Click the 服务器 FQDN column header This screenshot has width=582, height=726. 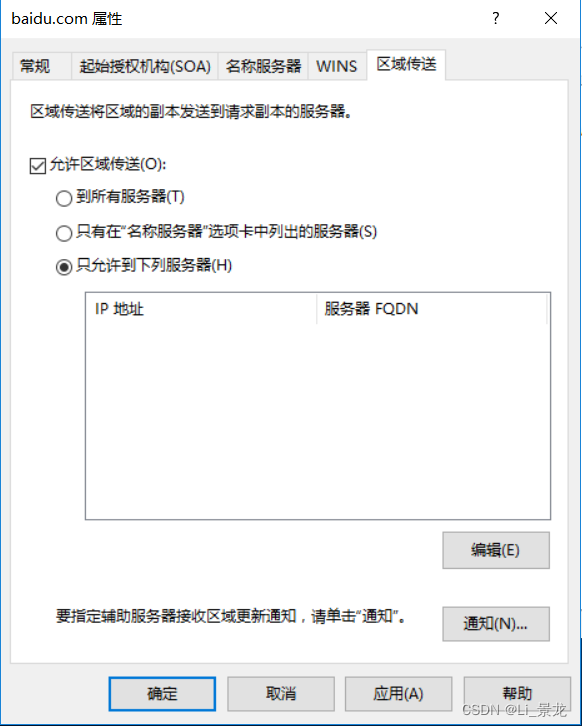432,309
